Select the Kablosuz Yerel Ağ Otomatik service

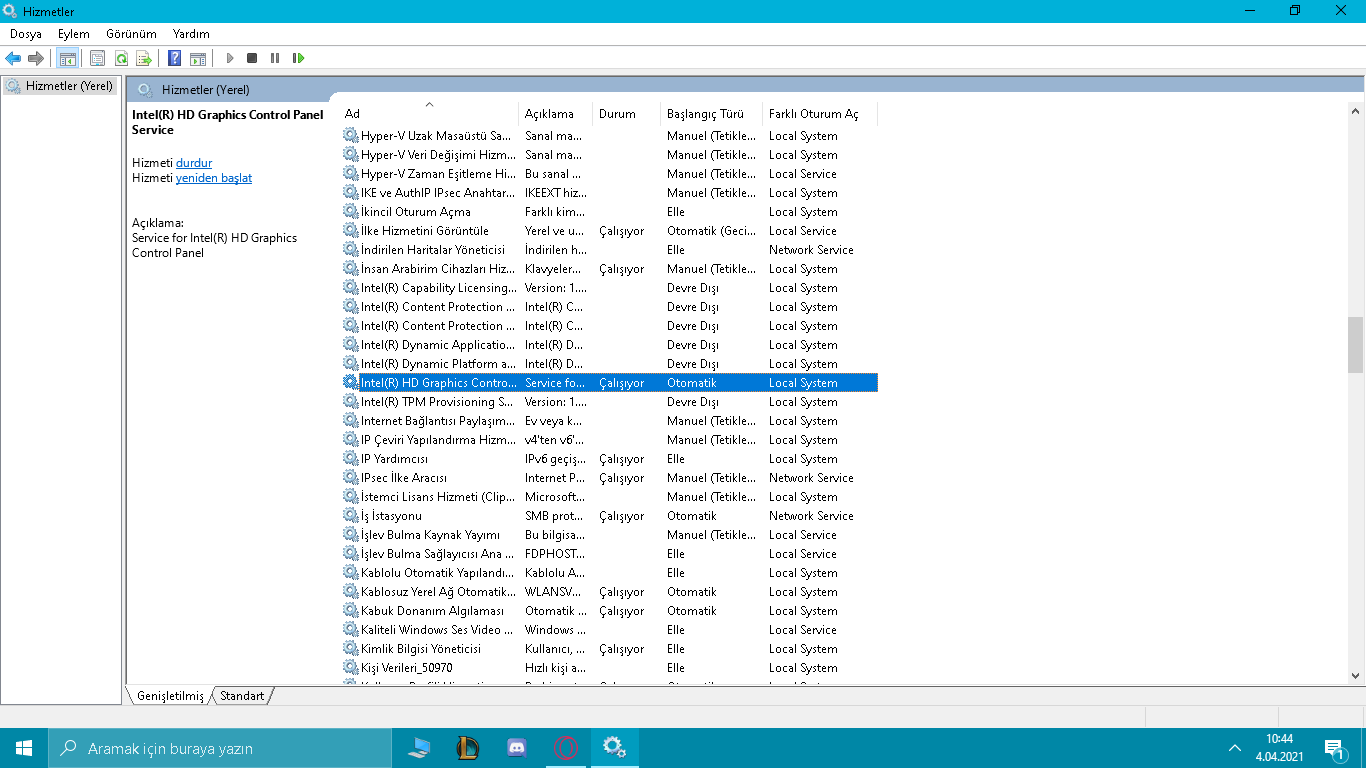[x=609, y=592]
